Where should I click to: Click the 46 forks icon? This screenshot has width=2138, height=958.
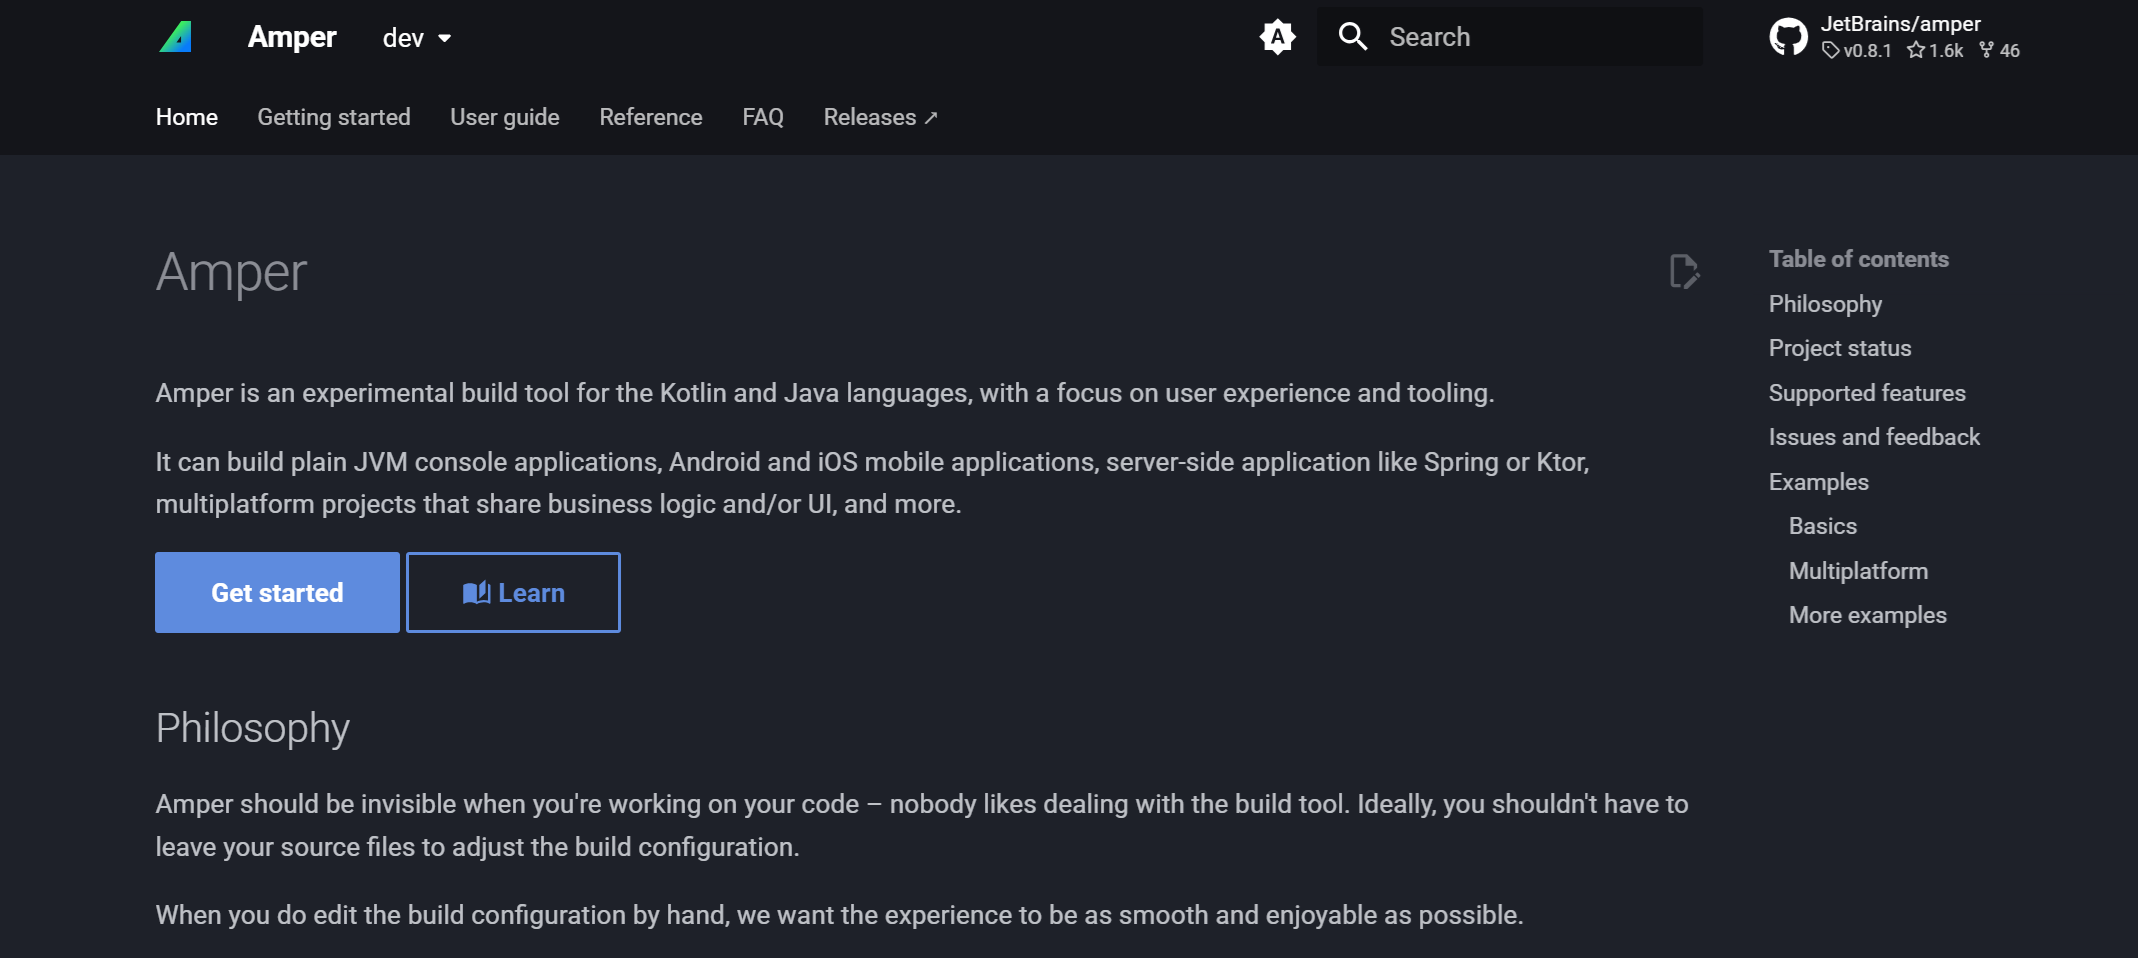point(1986,50)
